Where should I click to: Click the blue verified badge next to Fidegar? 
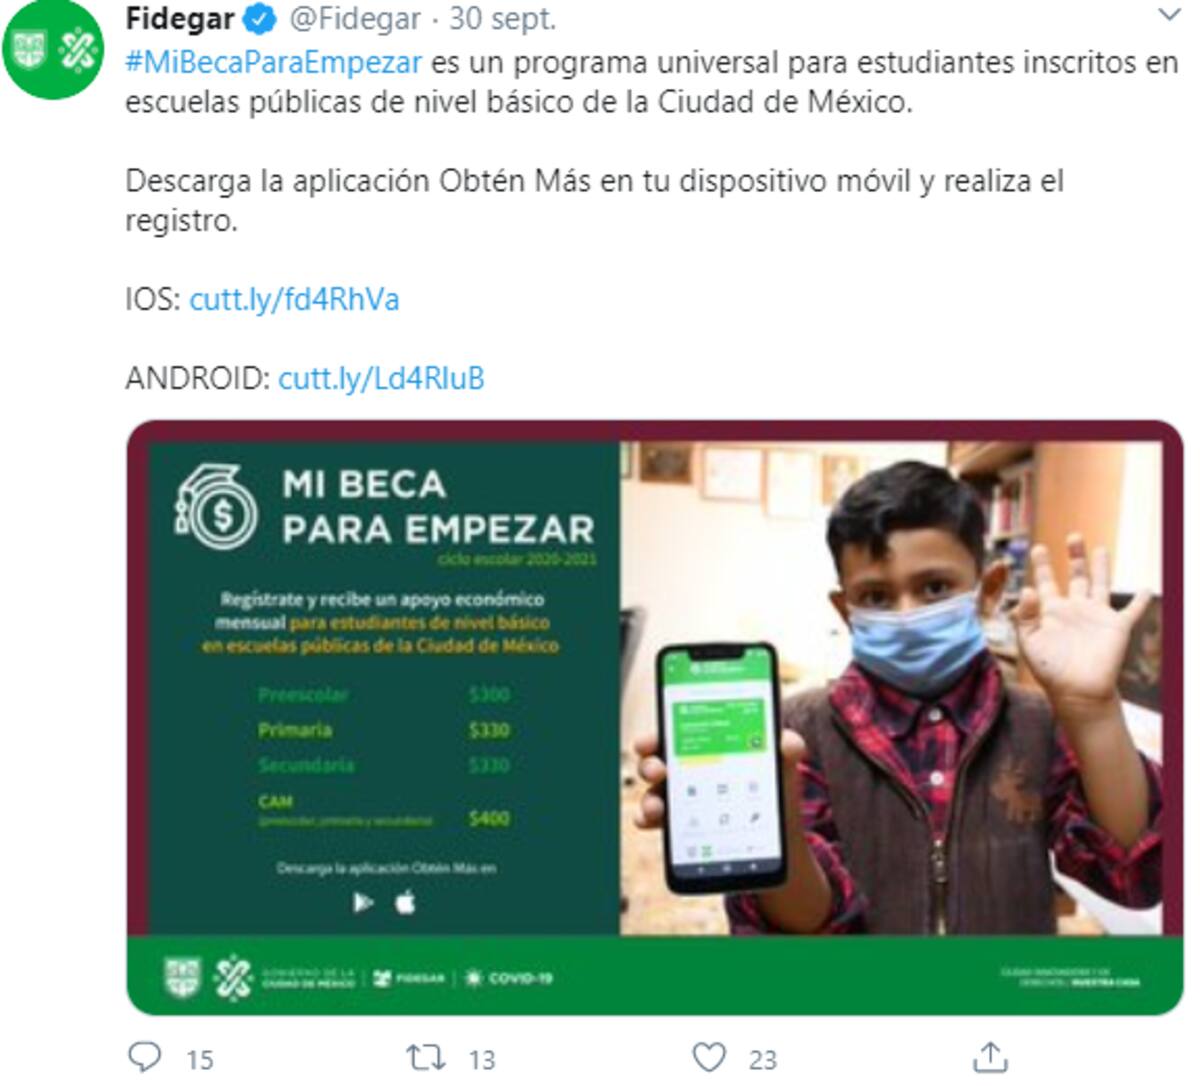[263, 18]
